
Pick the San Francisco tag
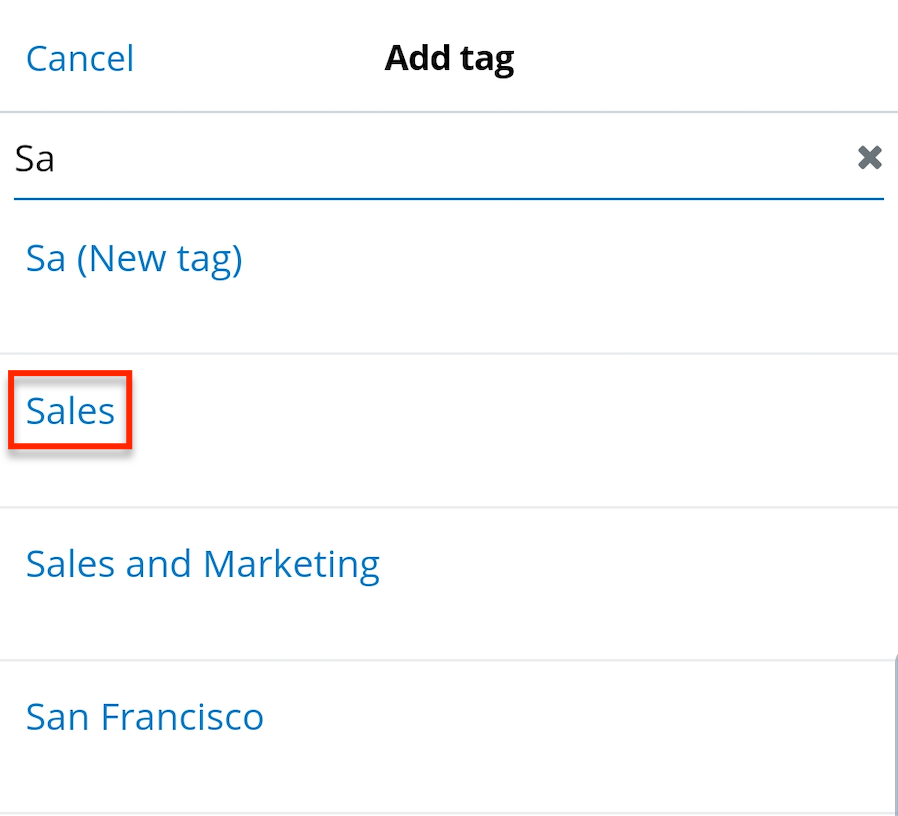tap(145, 717)
